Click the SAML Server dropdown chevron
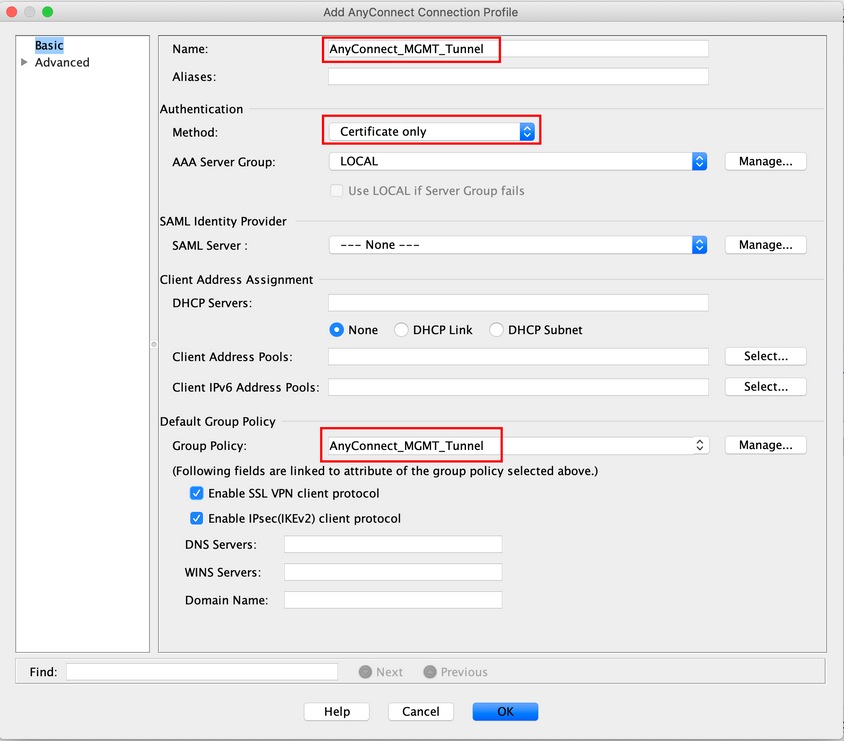 coord(699,244)
